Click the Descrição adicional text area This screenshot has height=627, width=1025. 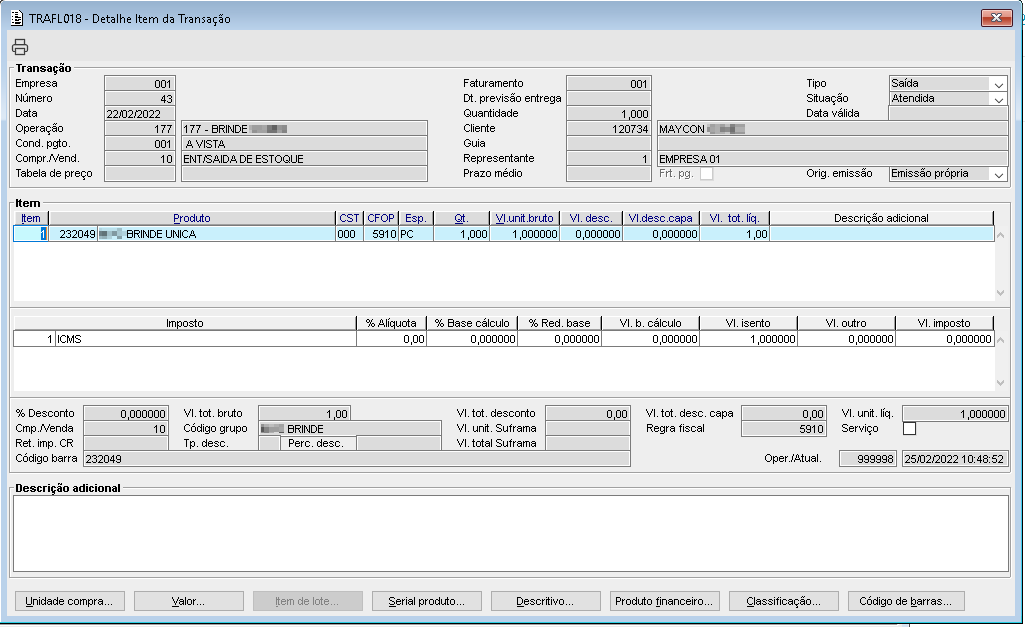(x=511, y=534)
